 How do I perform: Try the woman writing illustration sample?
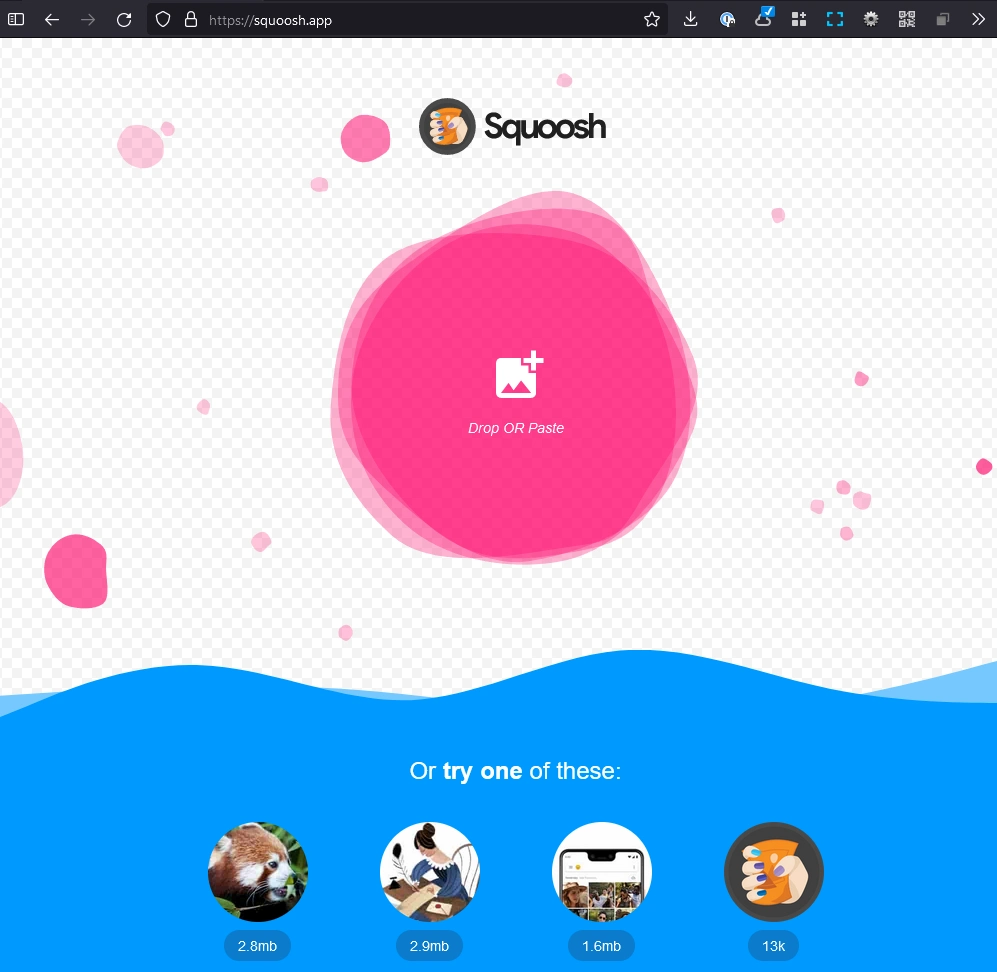click(x=430, y=872)
